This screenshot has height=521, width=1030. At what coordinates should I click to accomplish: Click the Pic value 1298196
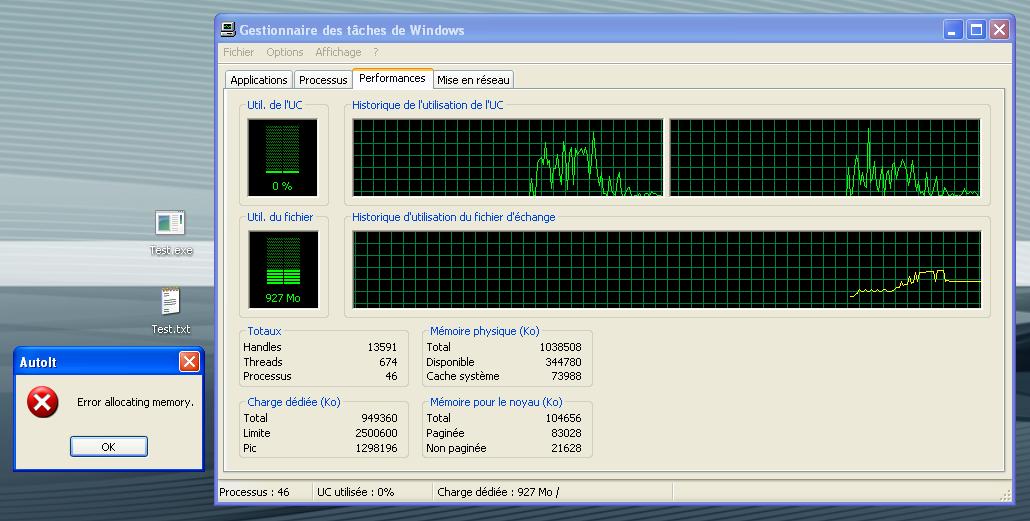click(376, 448)
